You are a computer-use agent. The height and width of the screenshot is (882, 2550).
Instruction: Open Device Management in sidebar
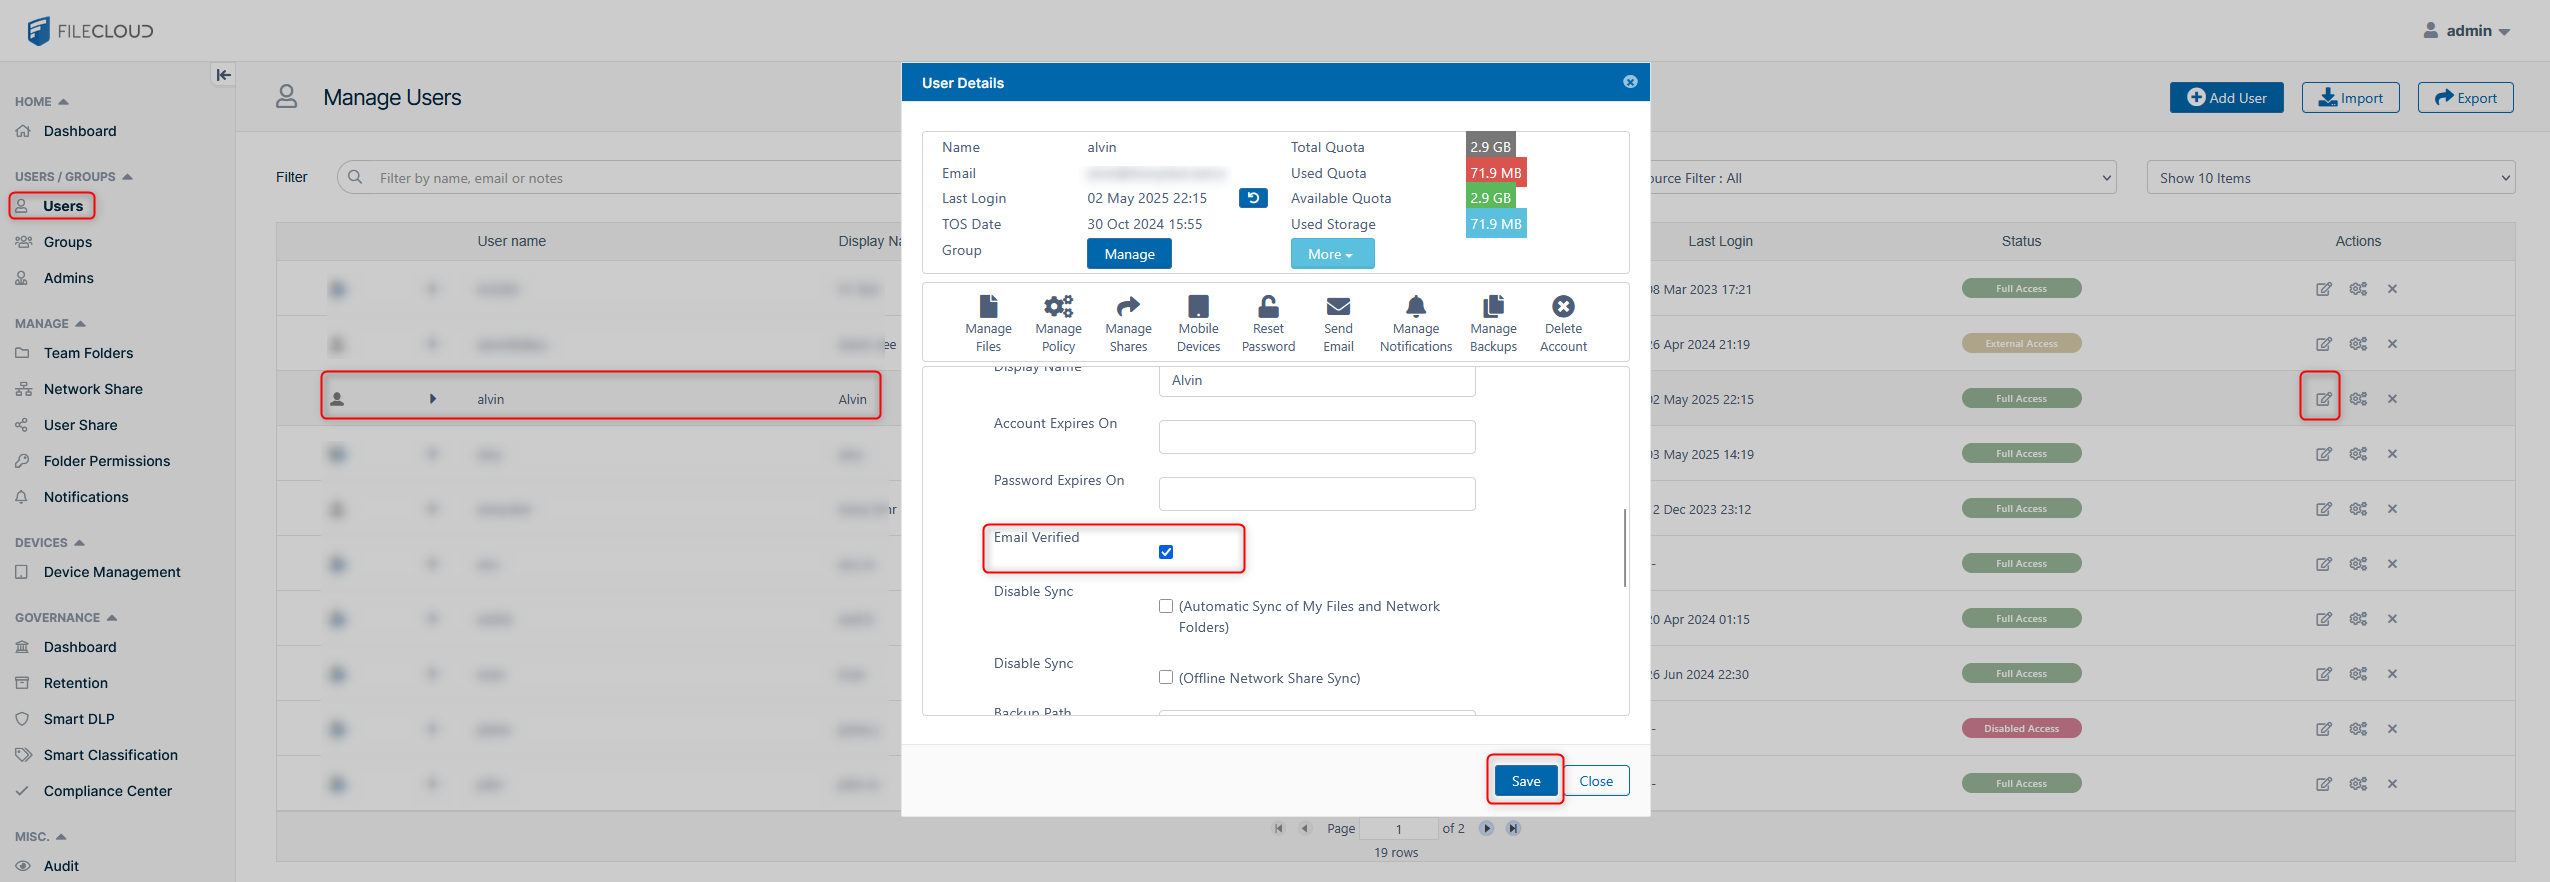click(112, 572)
